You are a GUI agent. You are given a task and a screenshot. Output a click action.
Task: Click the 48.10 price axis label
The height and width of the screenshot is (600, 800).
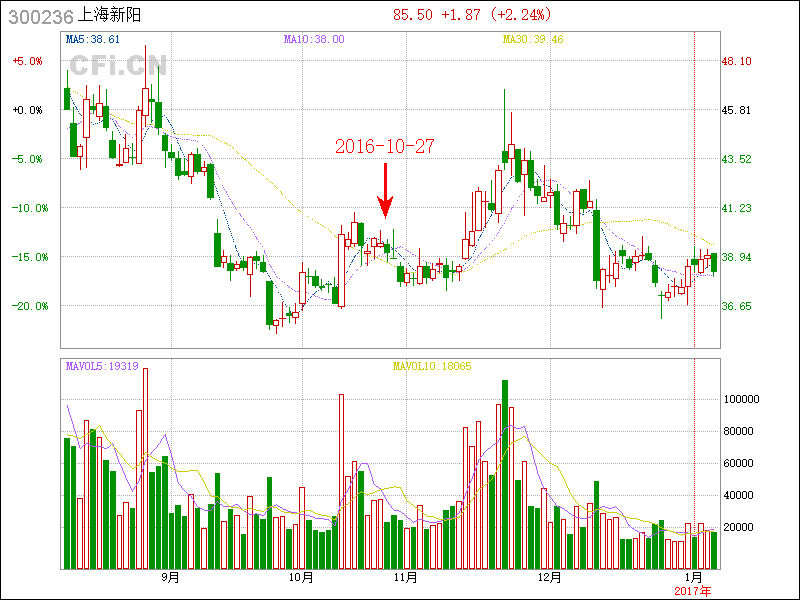point(736,61)
